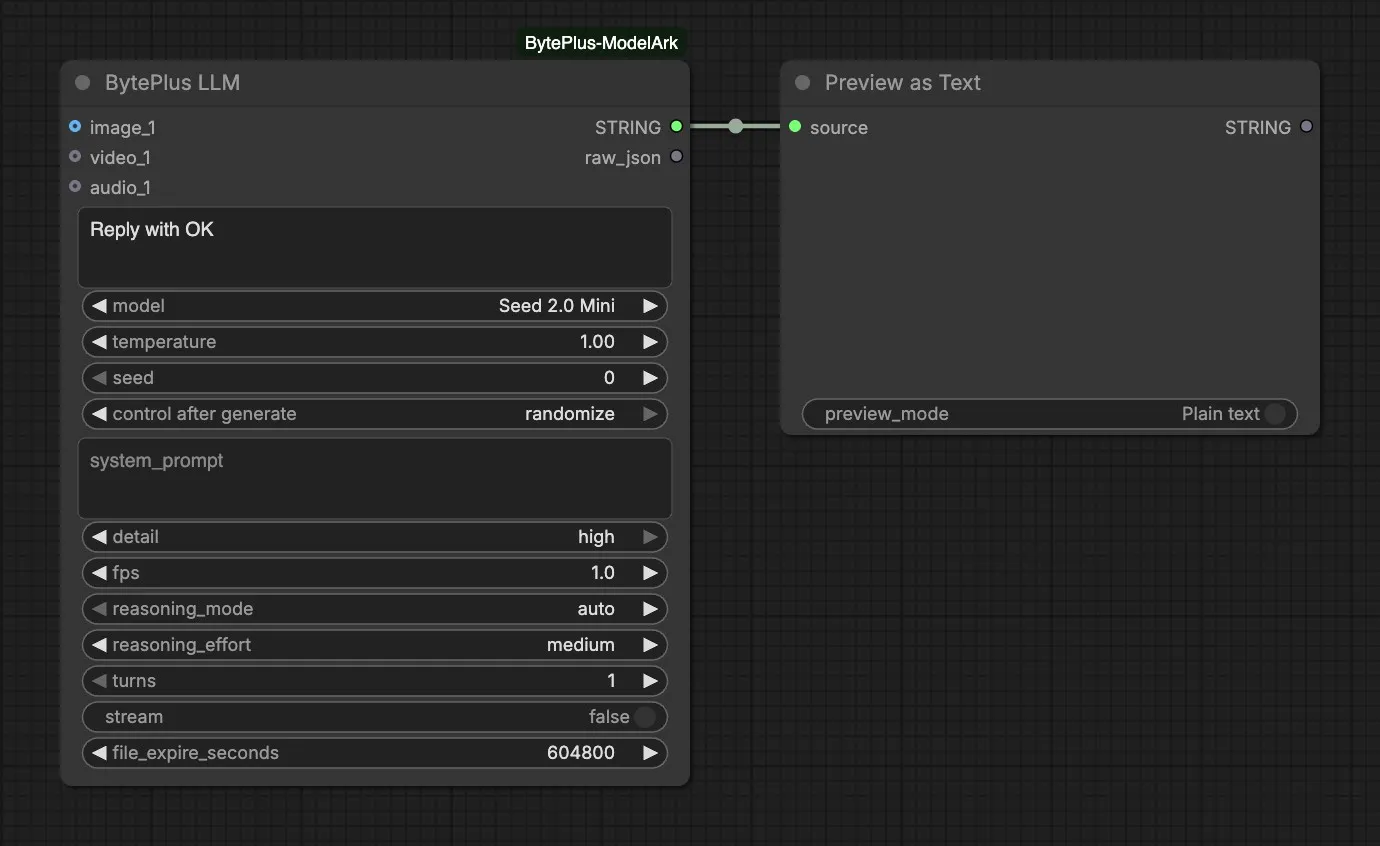Open the model Seed 2.0 Mini combo
Image resolution: width=1380 pixels, height=846 pixels.
coord(374,306)
